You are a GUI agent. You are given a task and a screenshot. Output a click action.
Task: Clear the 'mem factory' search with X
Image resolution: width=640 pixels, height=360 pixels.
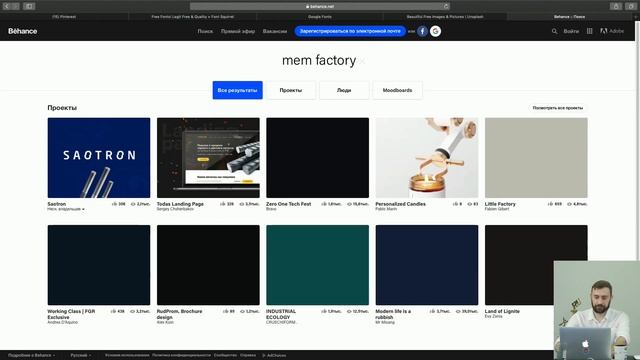pos(362,61)
